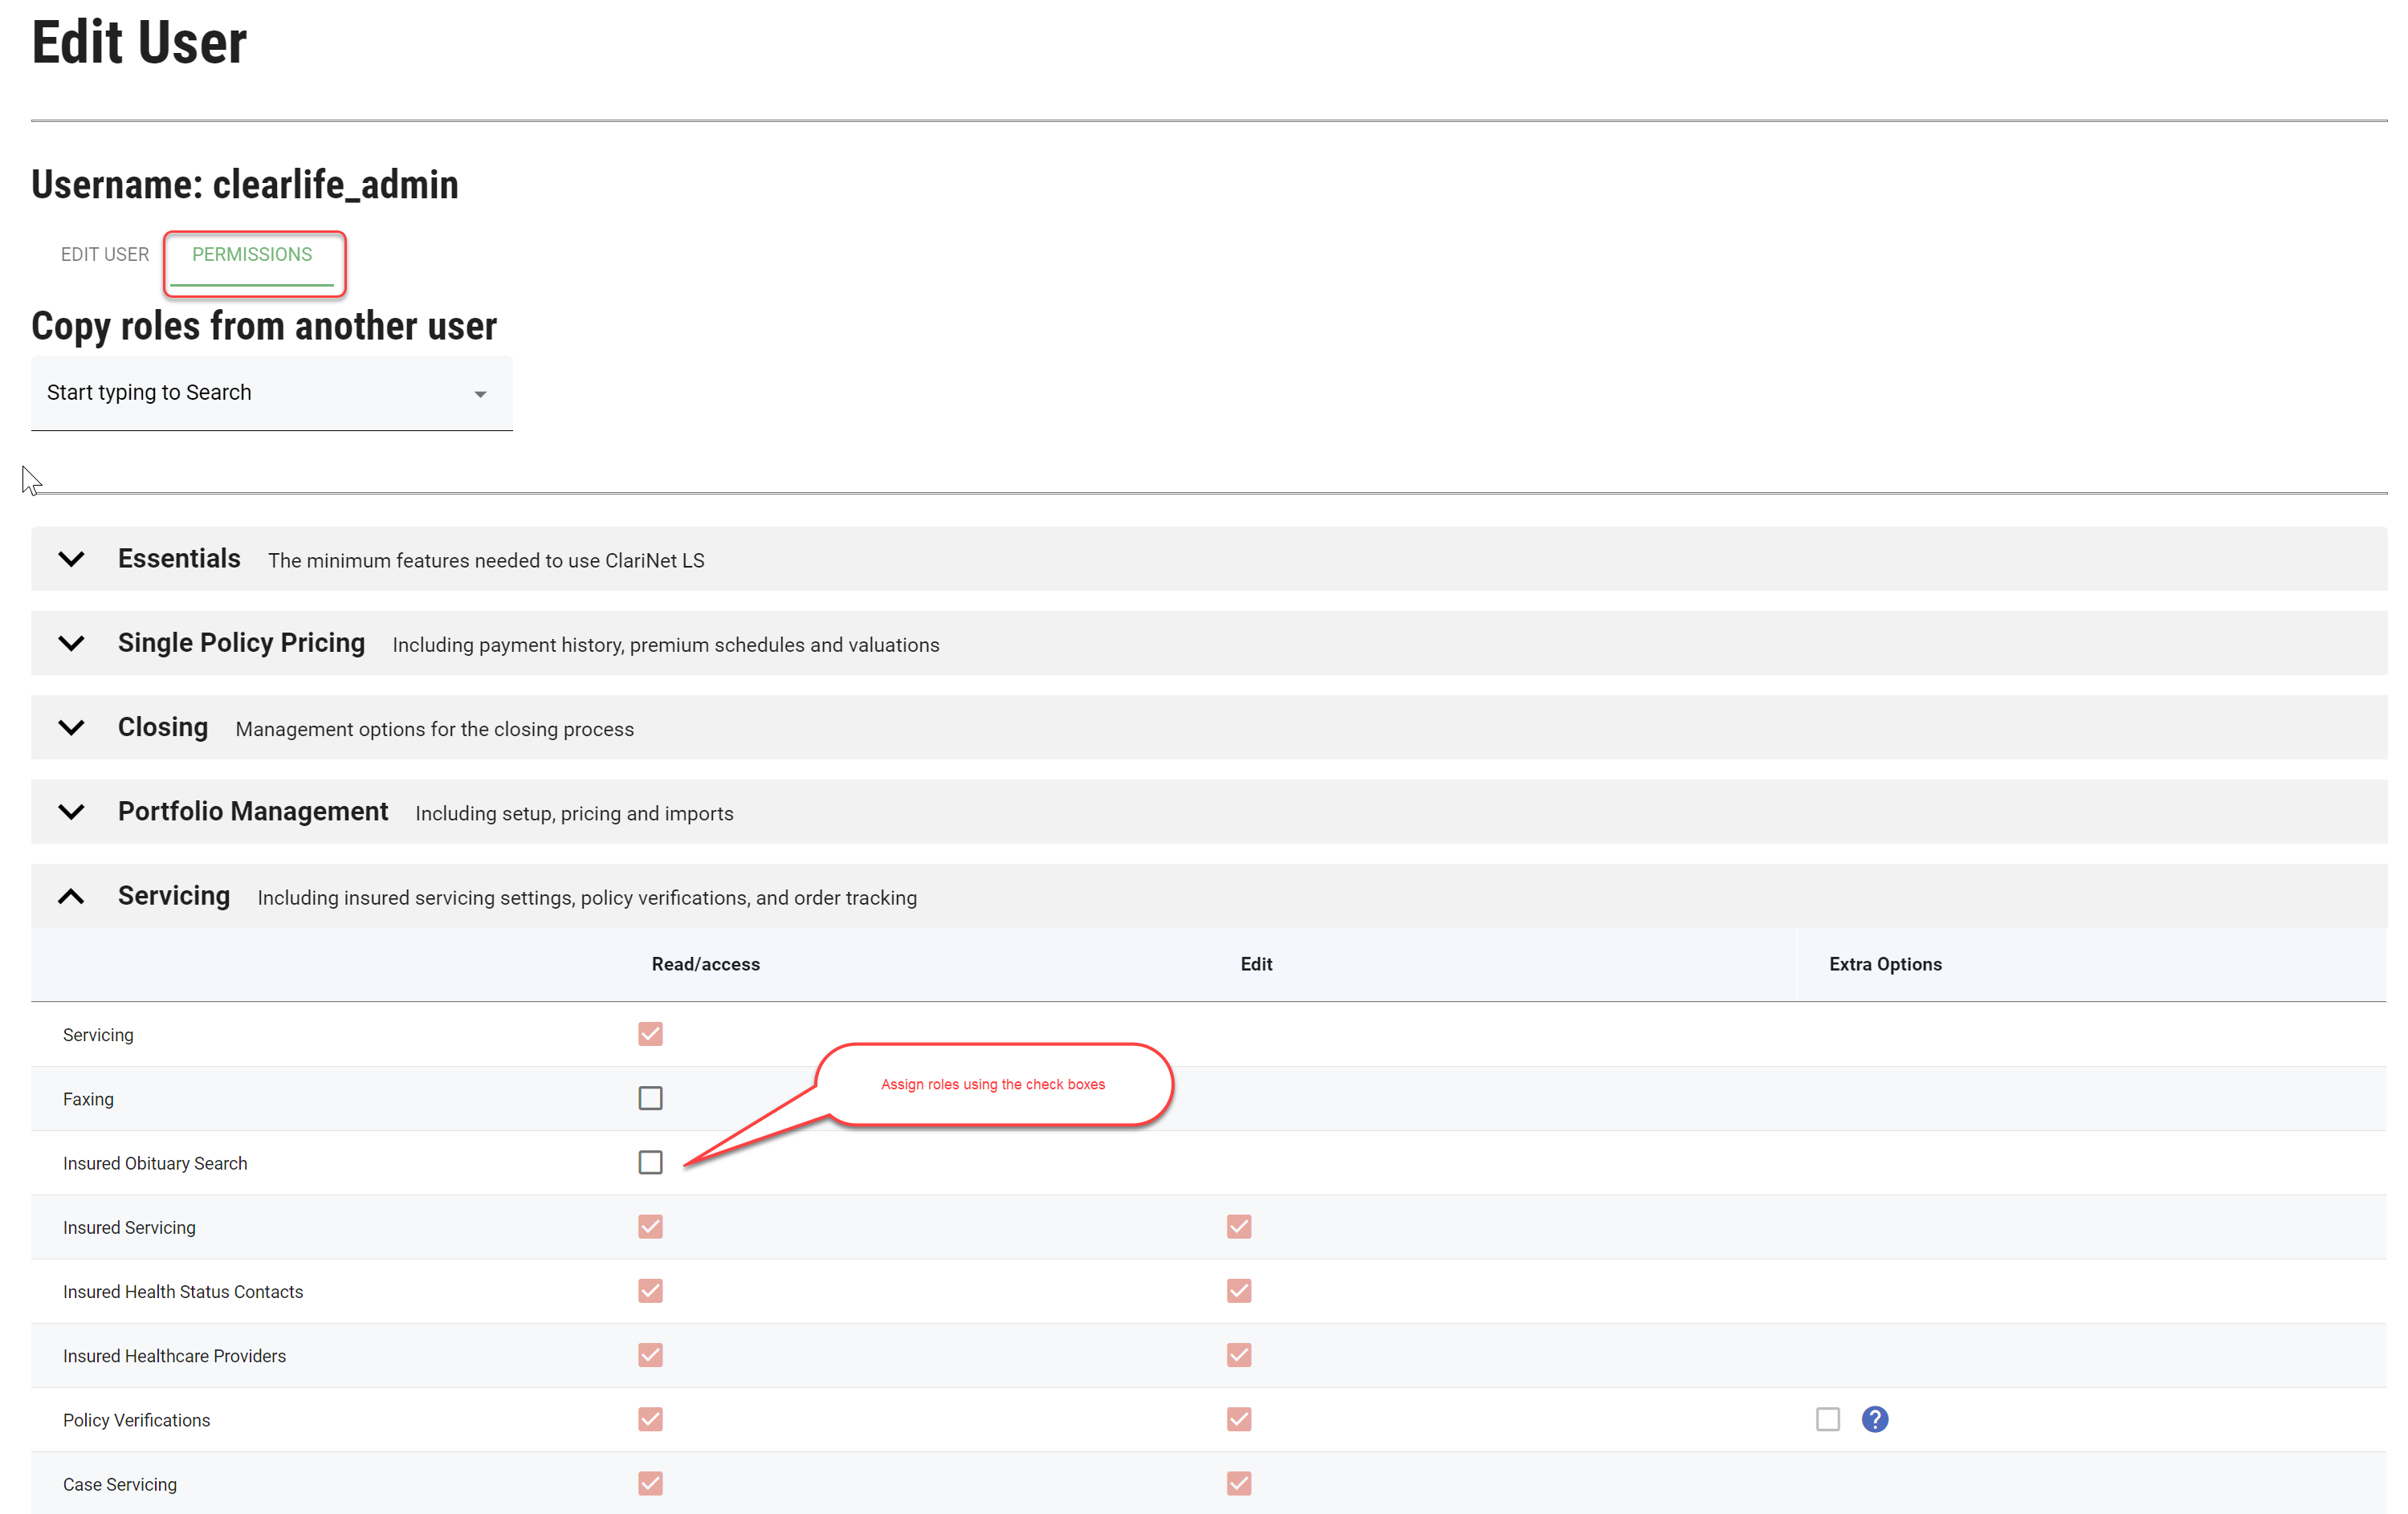This screenshot has width=2408, height=1514.
Task: Click the help icon beside Policy Verifications
Action: click(x=1874, y=1419)
